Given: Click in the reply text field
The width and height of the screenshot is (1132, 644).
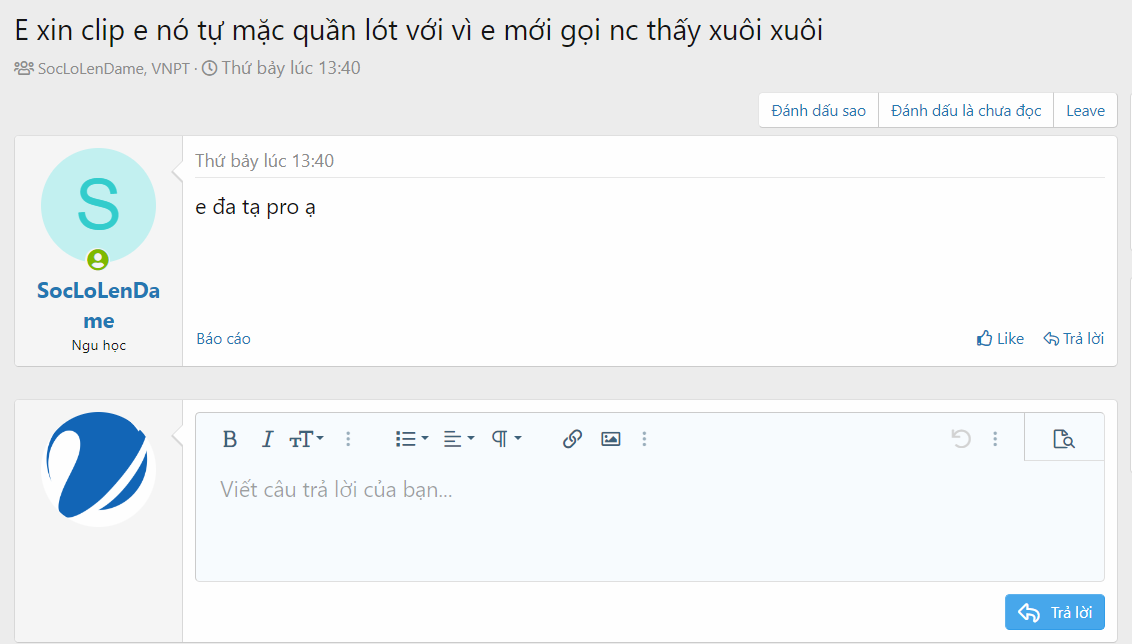Looking at the screenshot, I should (650, 520).
